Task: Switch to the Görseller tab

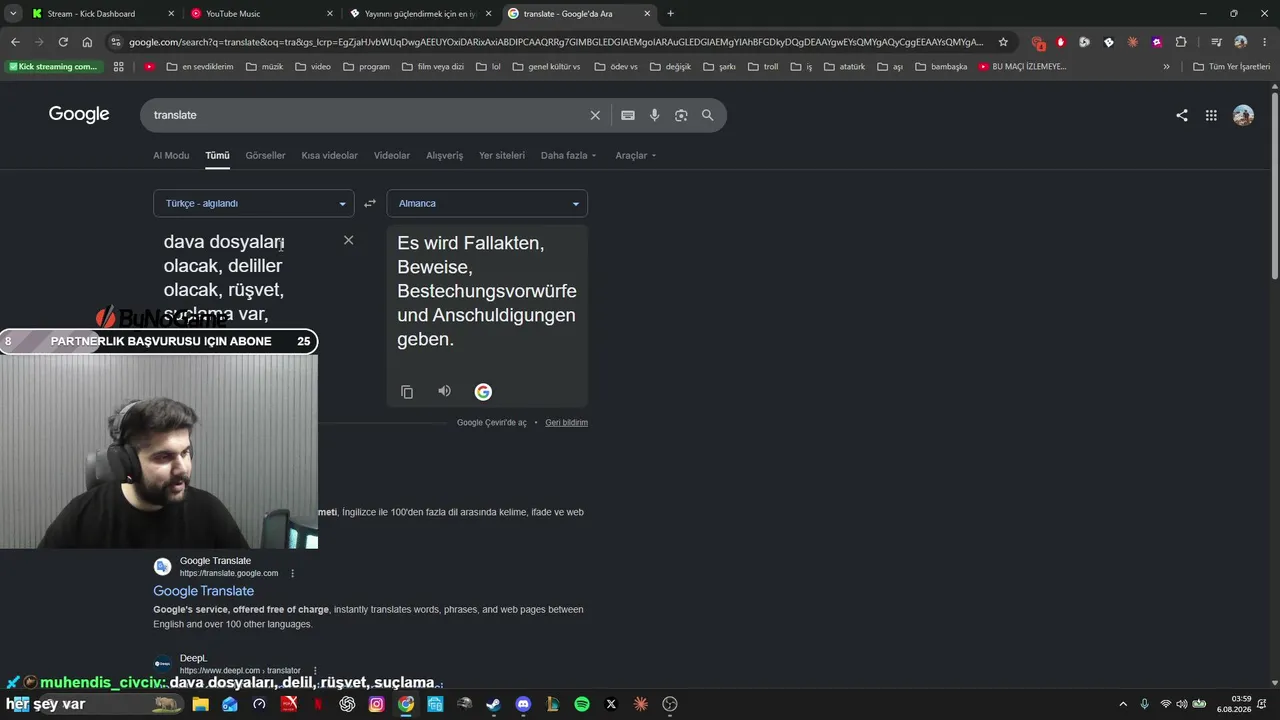Action: point(265,155)
